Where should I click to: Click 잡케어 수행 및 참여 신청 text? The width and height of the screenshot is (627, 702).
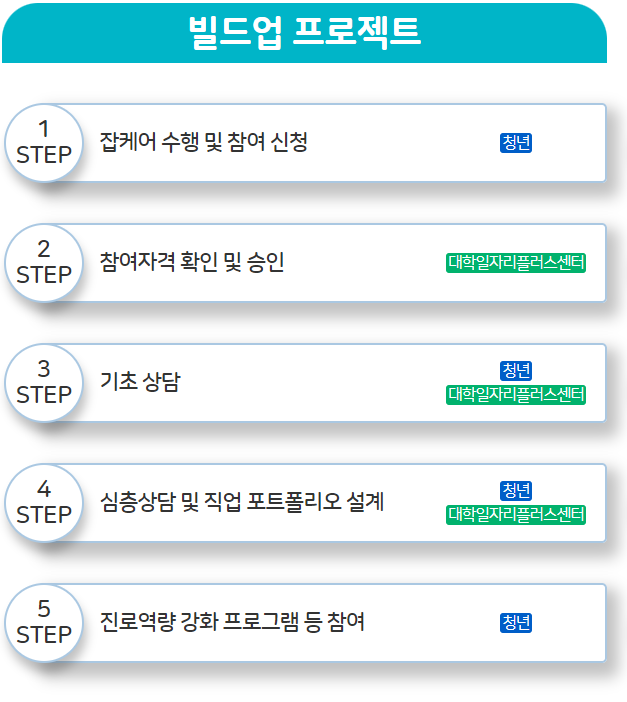point(203,142)
